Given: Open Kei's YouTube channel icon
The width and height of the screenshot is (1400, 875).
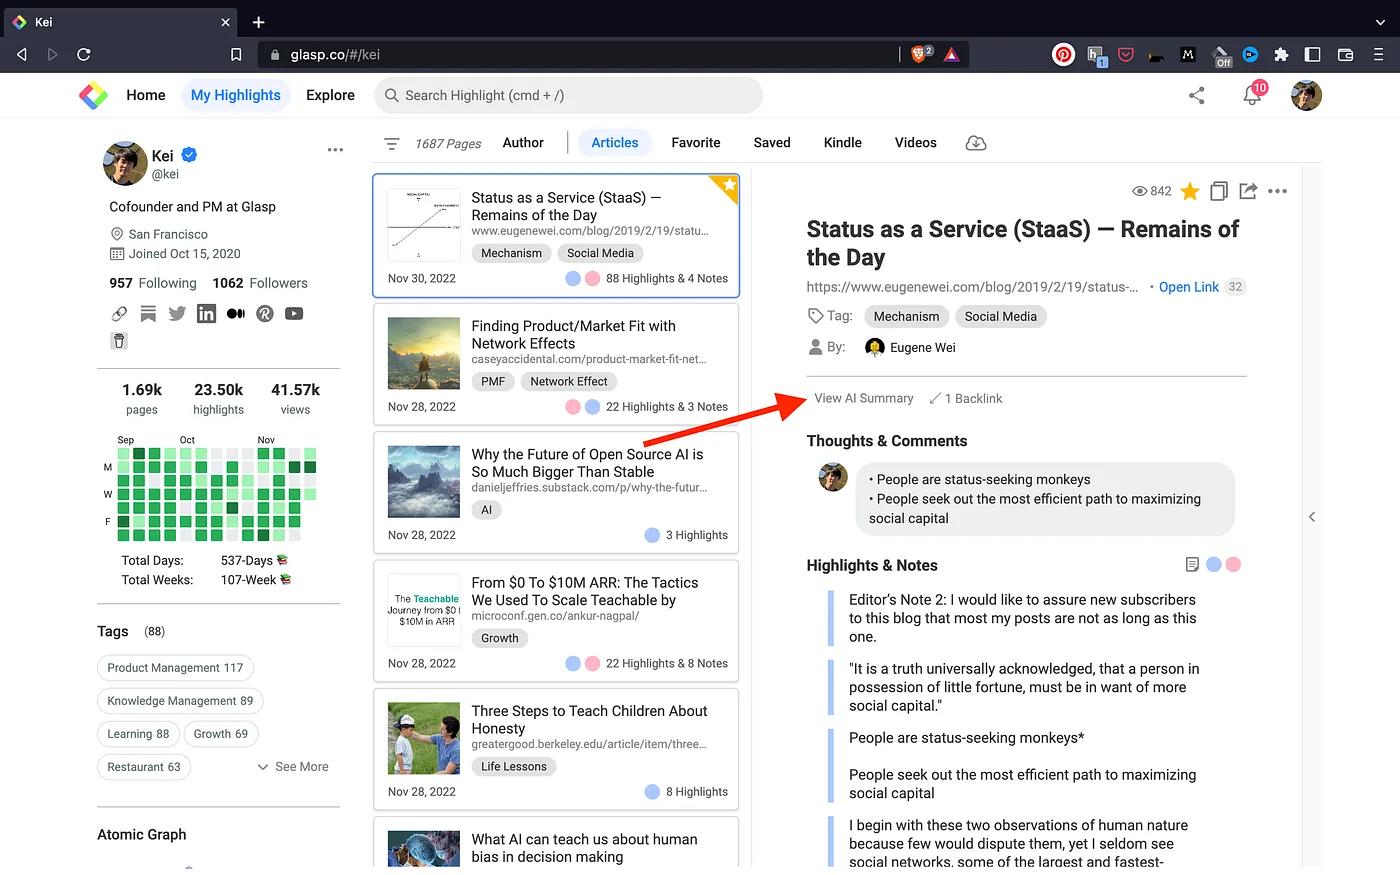Looking at the screenshot, I should [294, 313].
